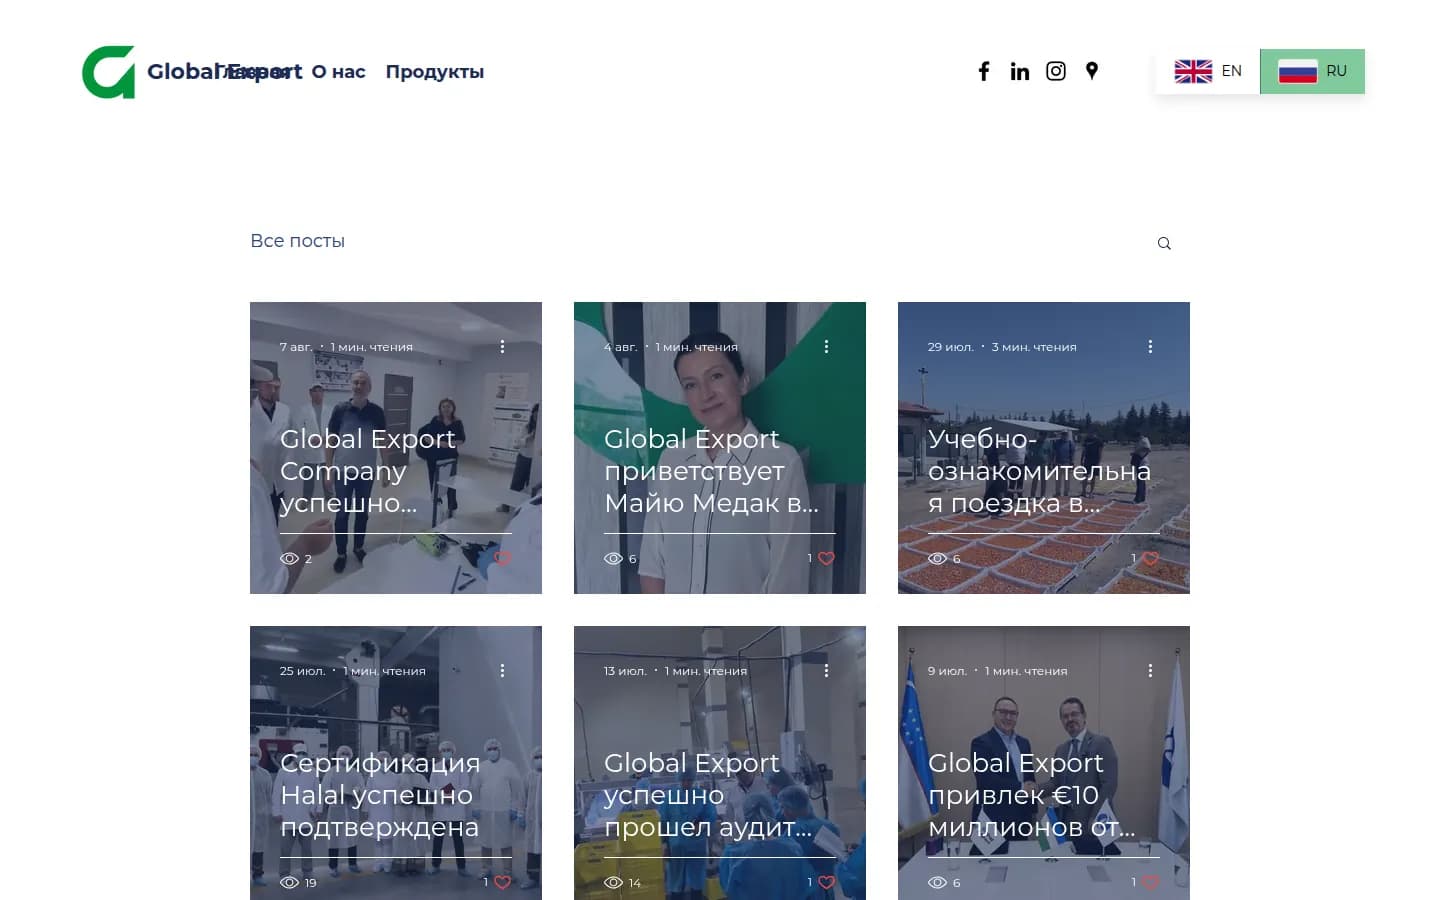Screen dimensions: 1440x900
Task: Switch site language to RU
Action: pyautogui.click(x=1312, y=71)
